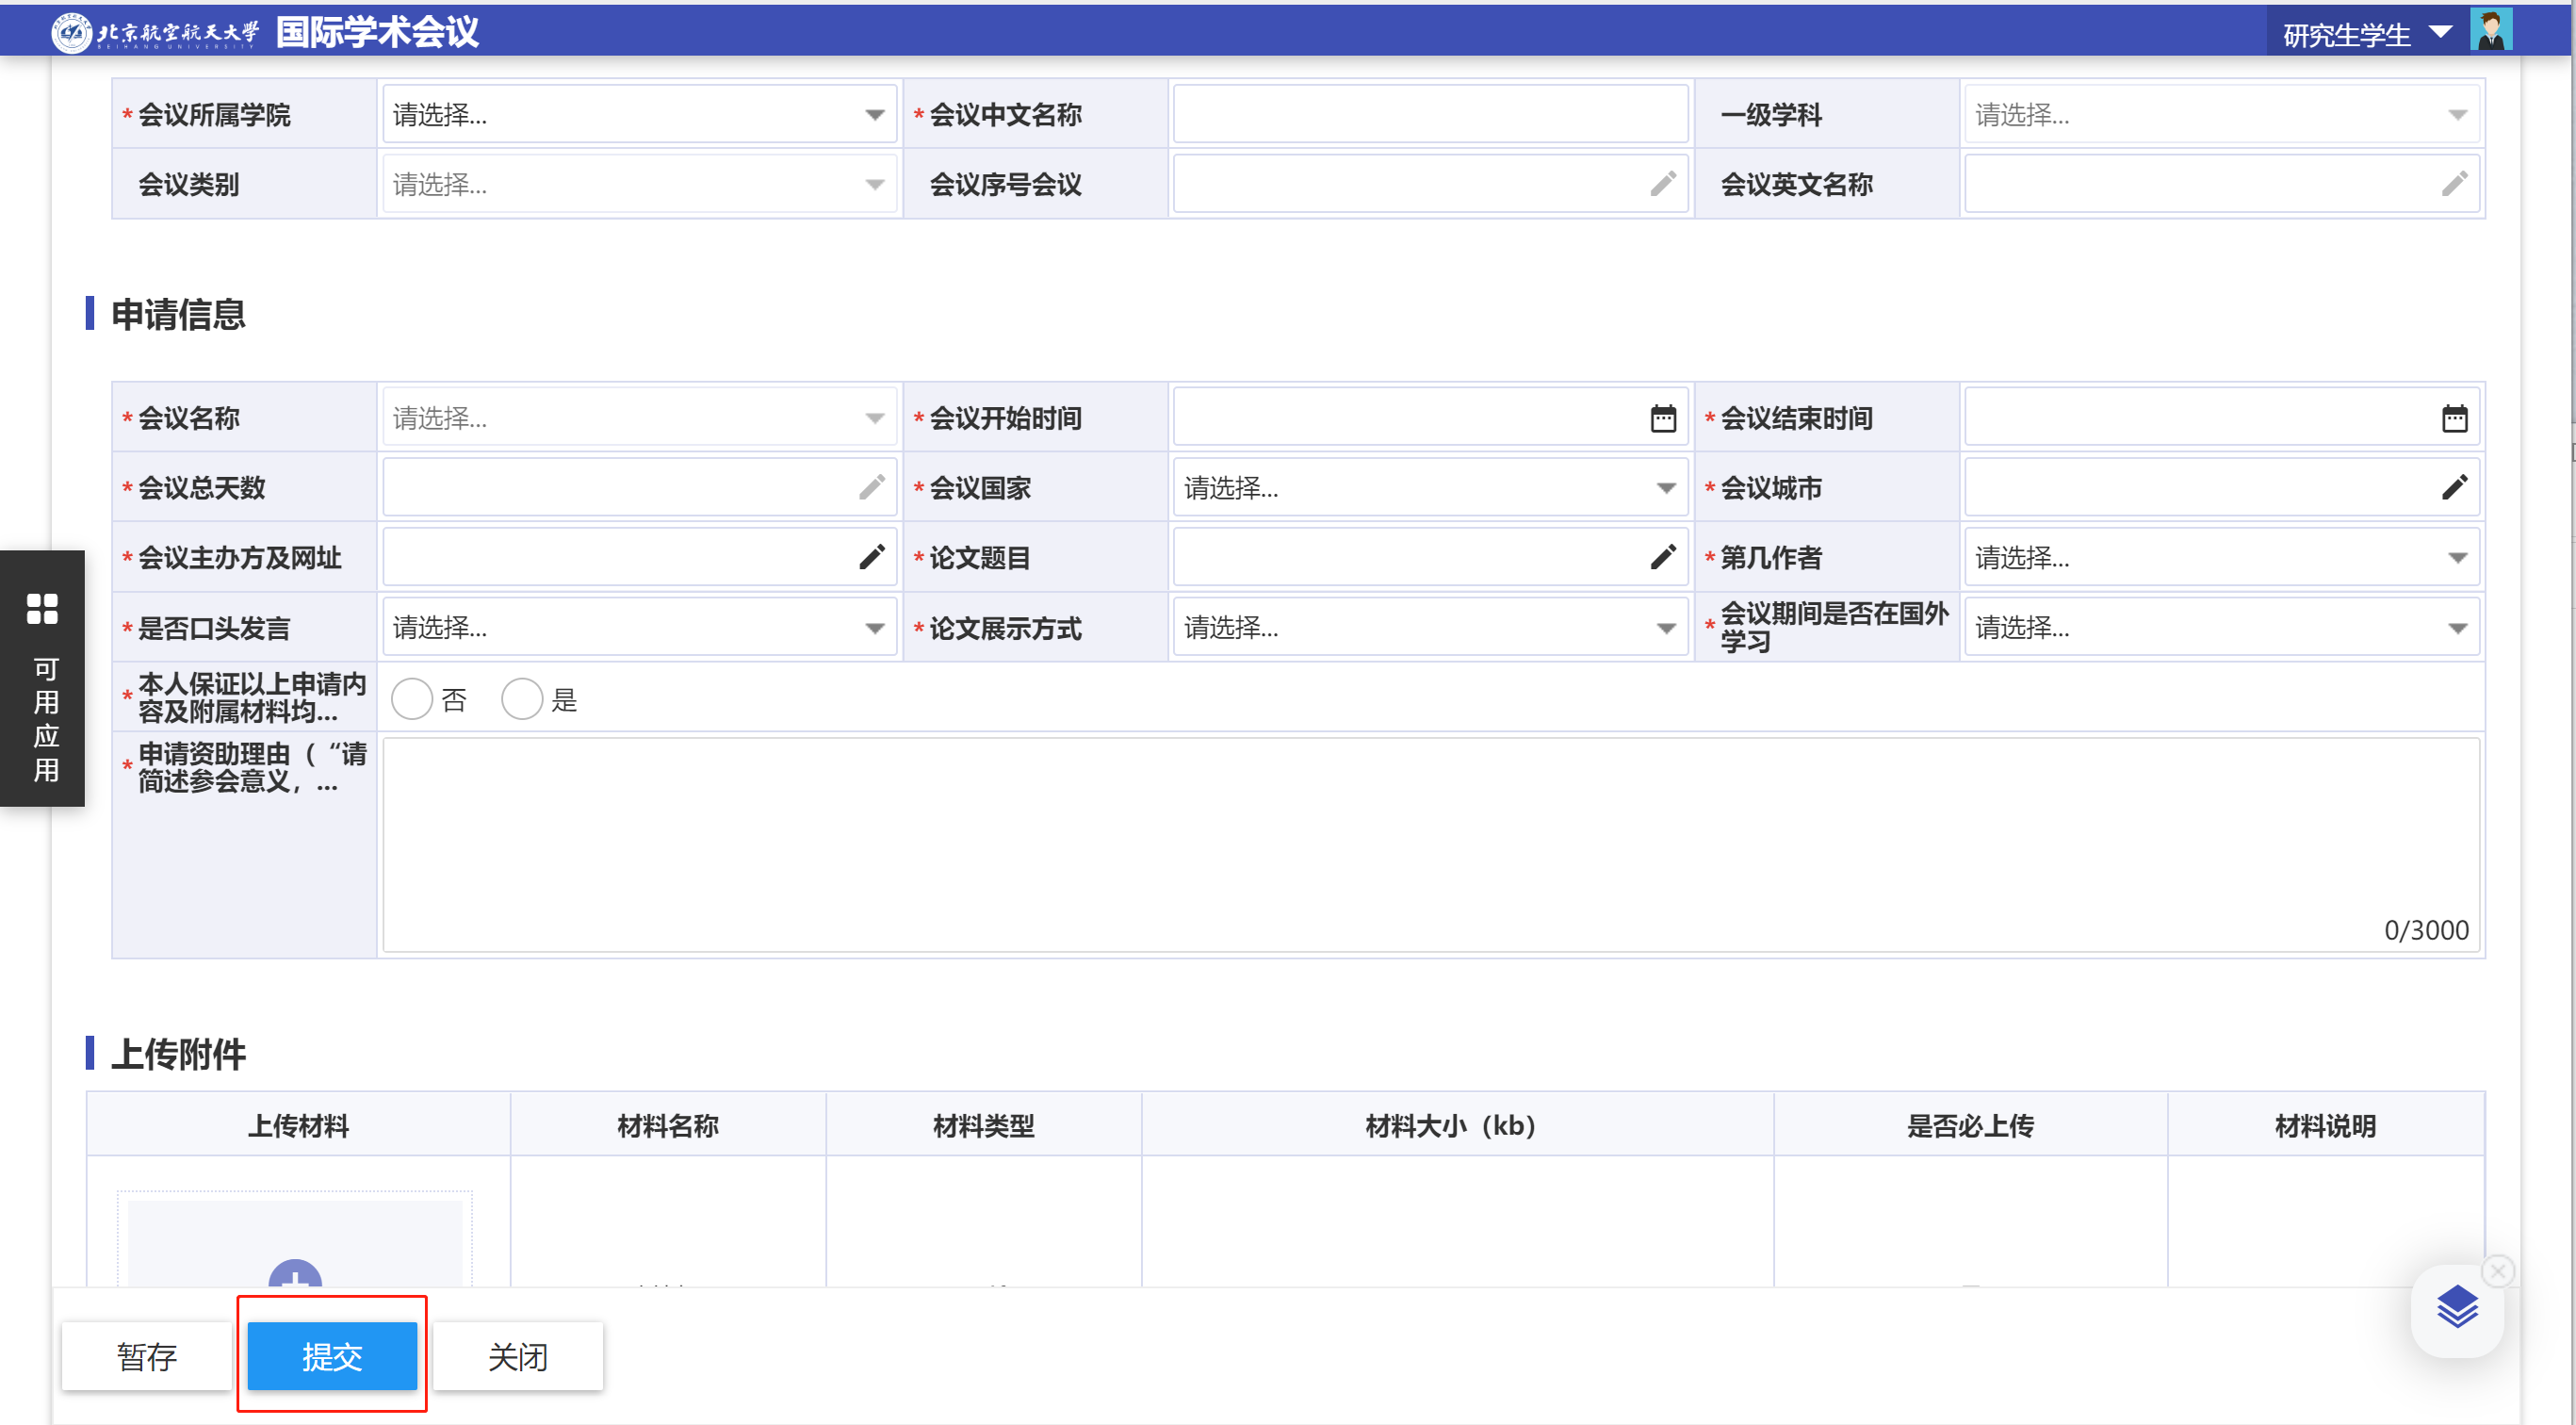
Task: Click the 暂存 button
Action: [x=146, y=1356]
